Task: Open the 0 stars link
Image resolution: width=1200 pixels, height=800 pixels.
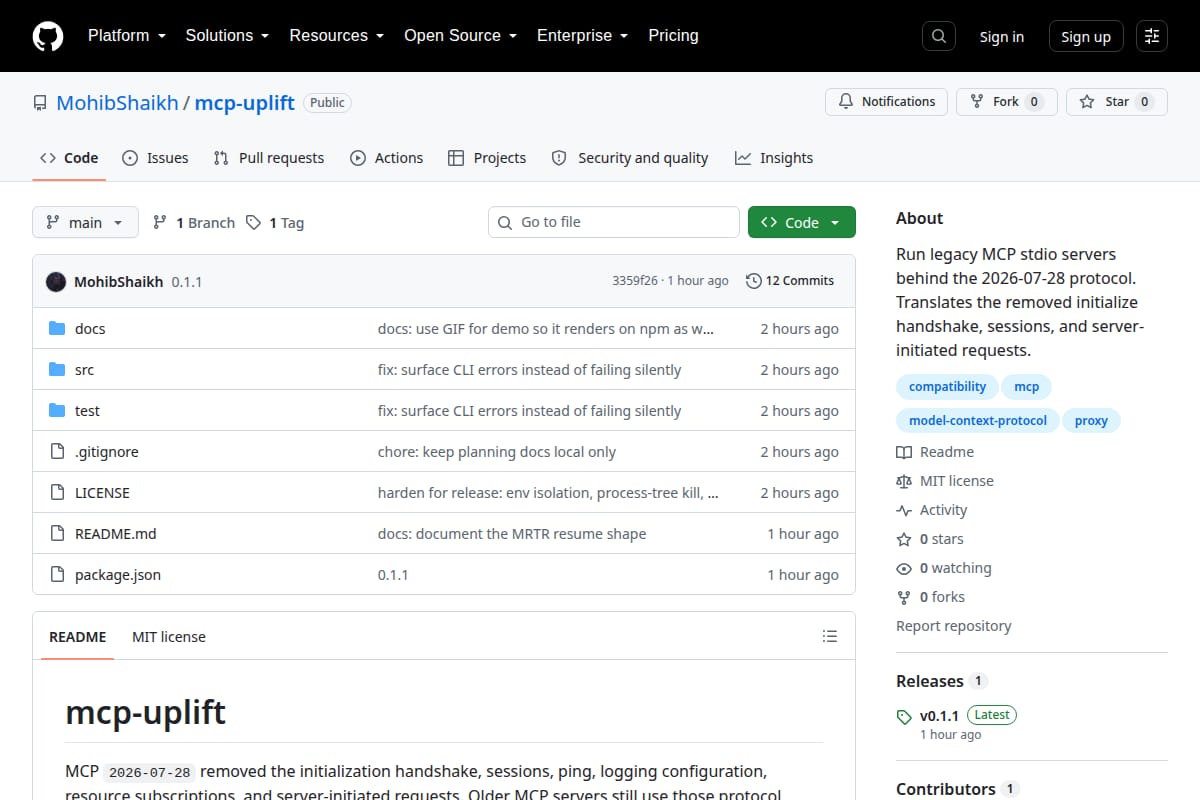Action: pos(930,539)
